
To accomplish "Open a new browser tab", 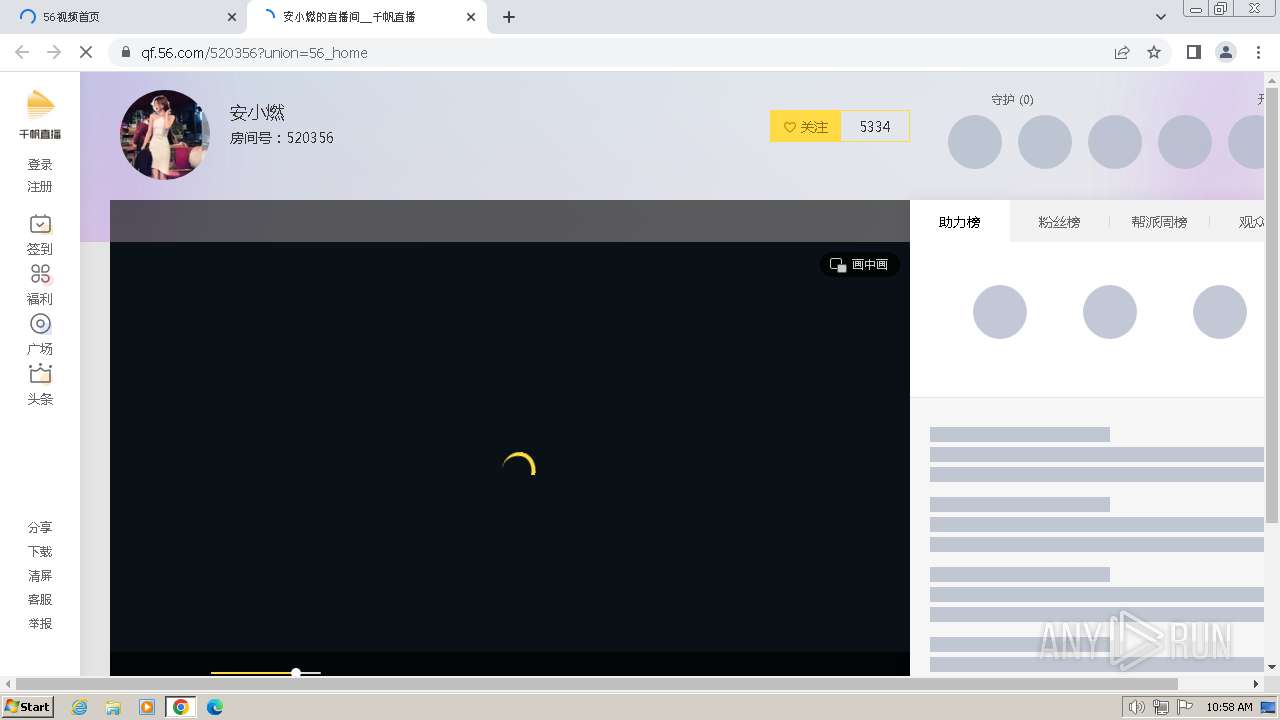I will click(509, 17).
